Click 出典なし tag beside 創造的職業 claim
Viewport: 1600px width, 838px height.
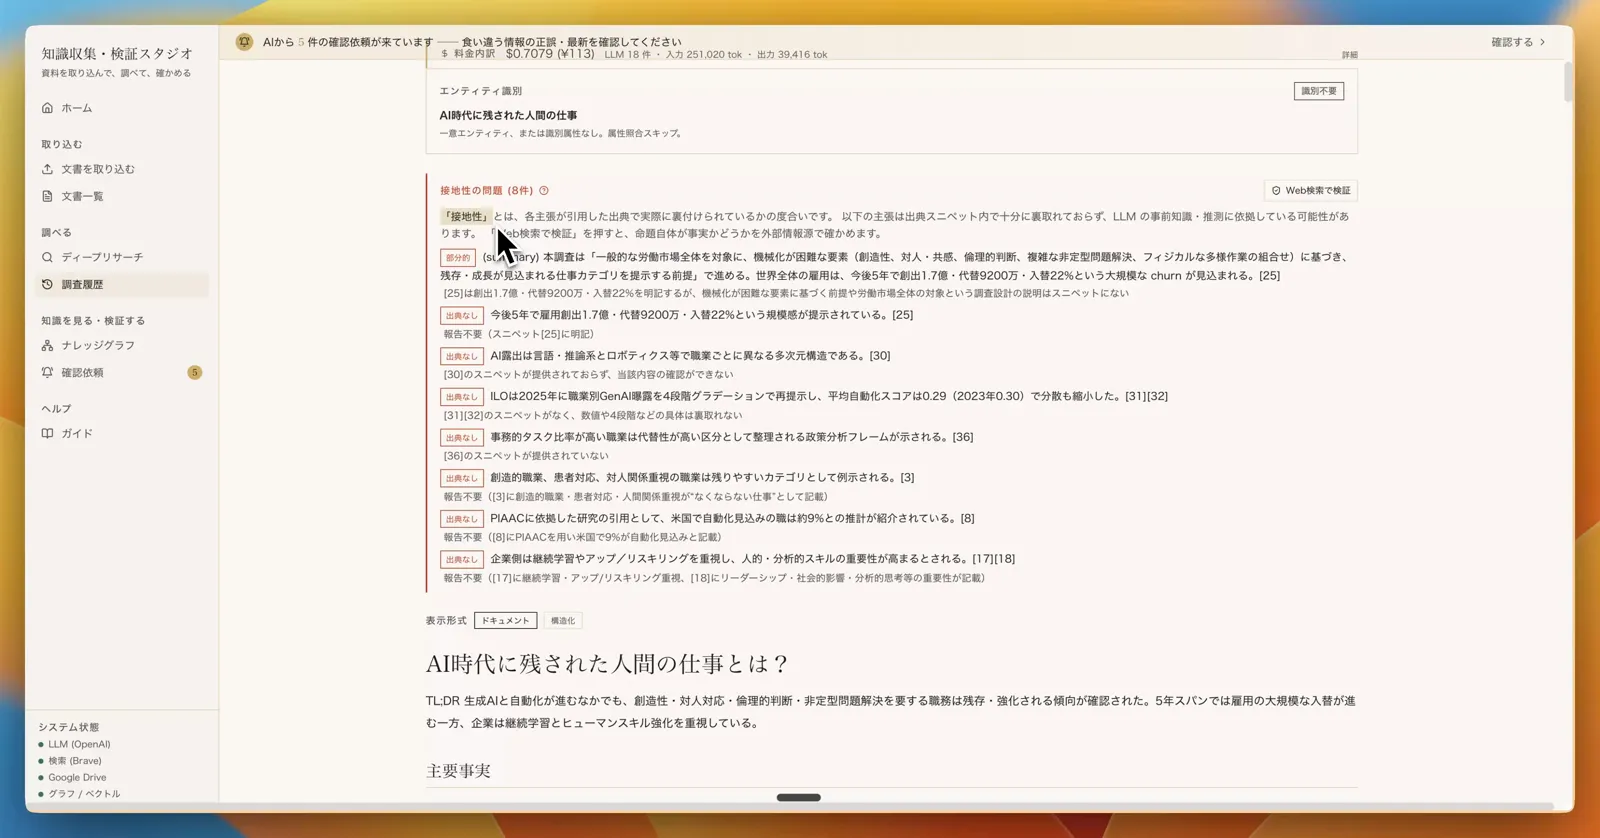[x=462, y=478]
